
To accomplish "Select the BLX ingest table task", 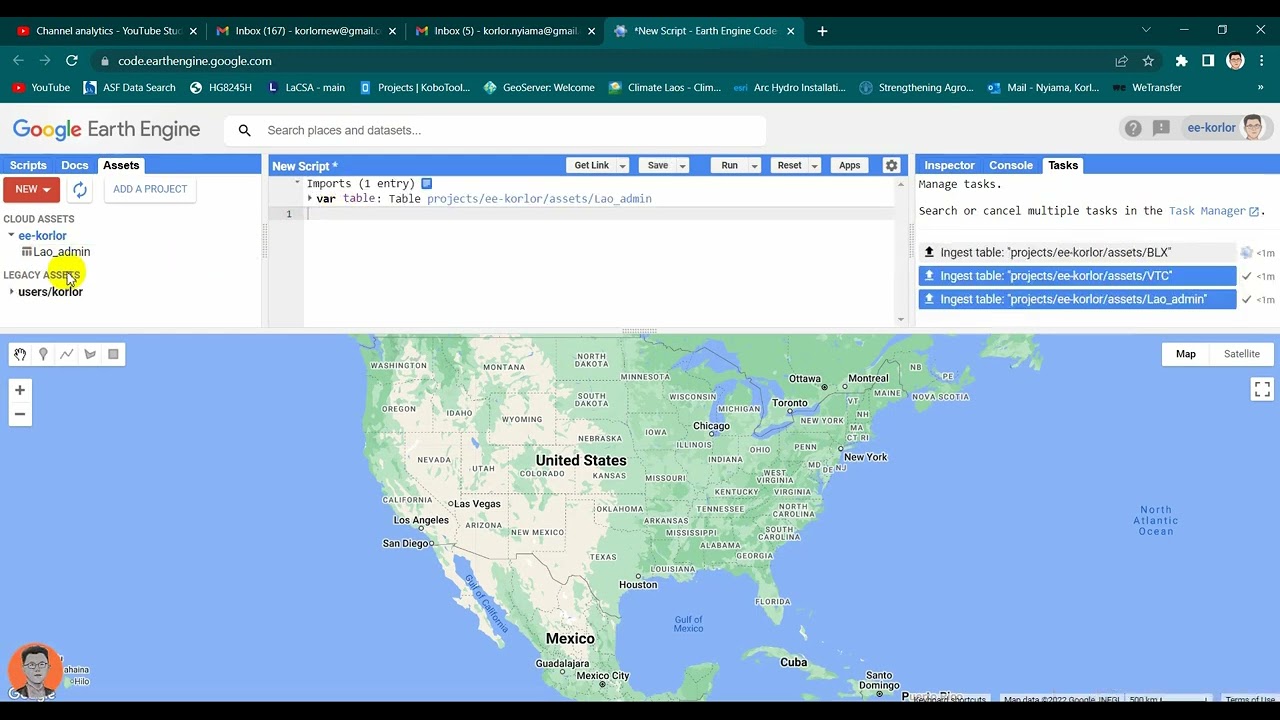I will pos(1077,252).
